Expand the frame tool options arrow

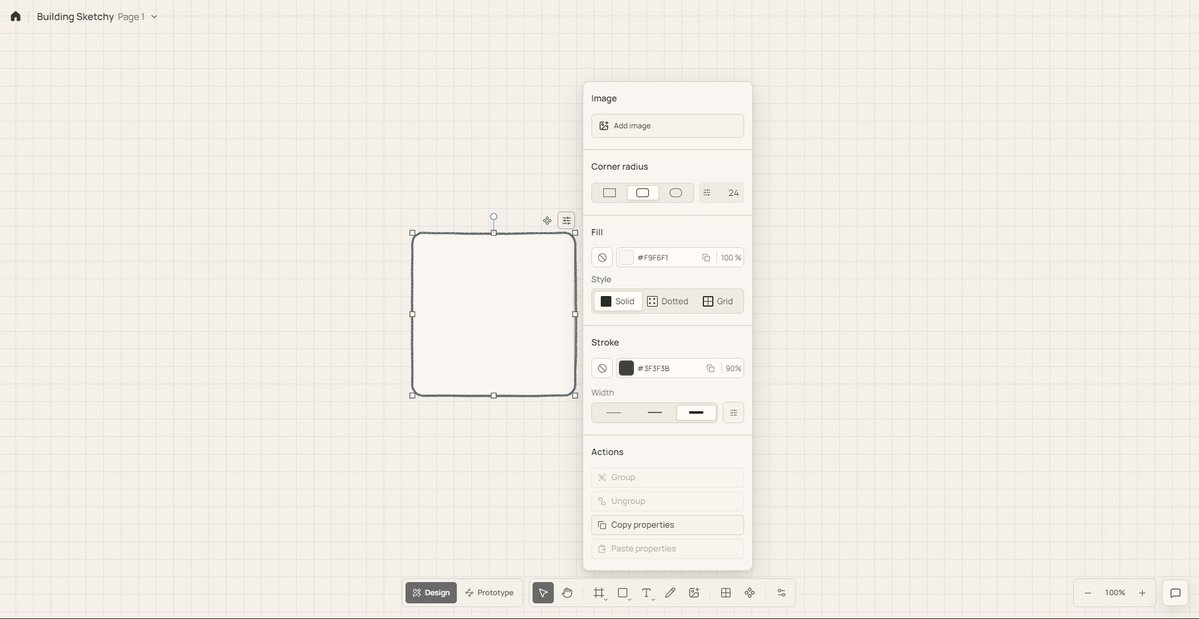[606, 600]
